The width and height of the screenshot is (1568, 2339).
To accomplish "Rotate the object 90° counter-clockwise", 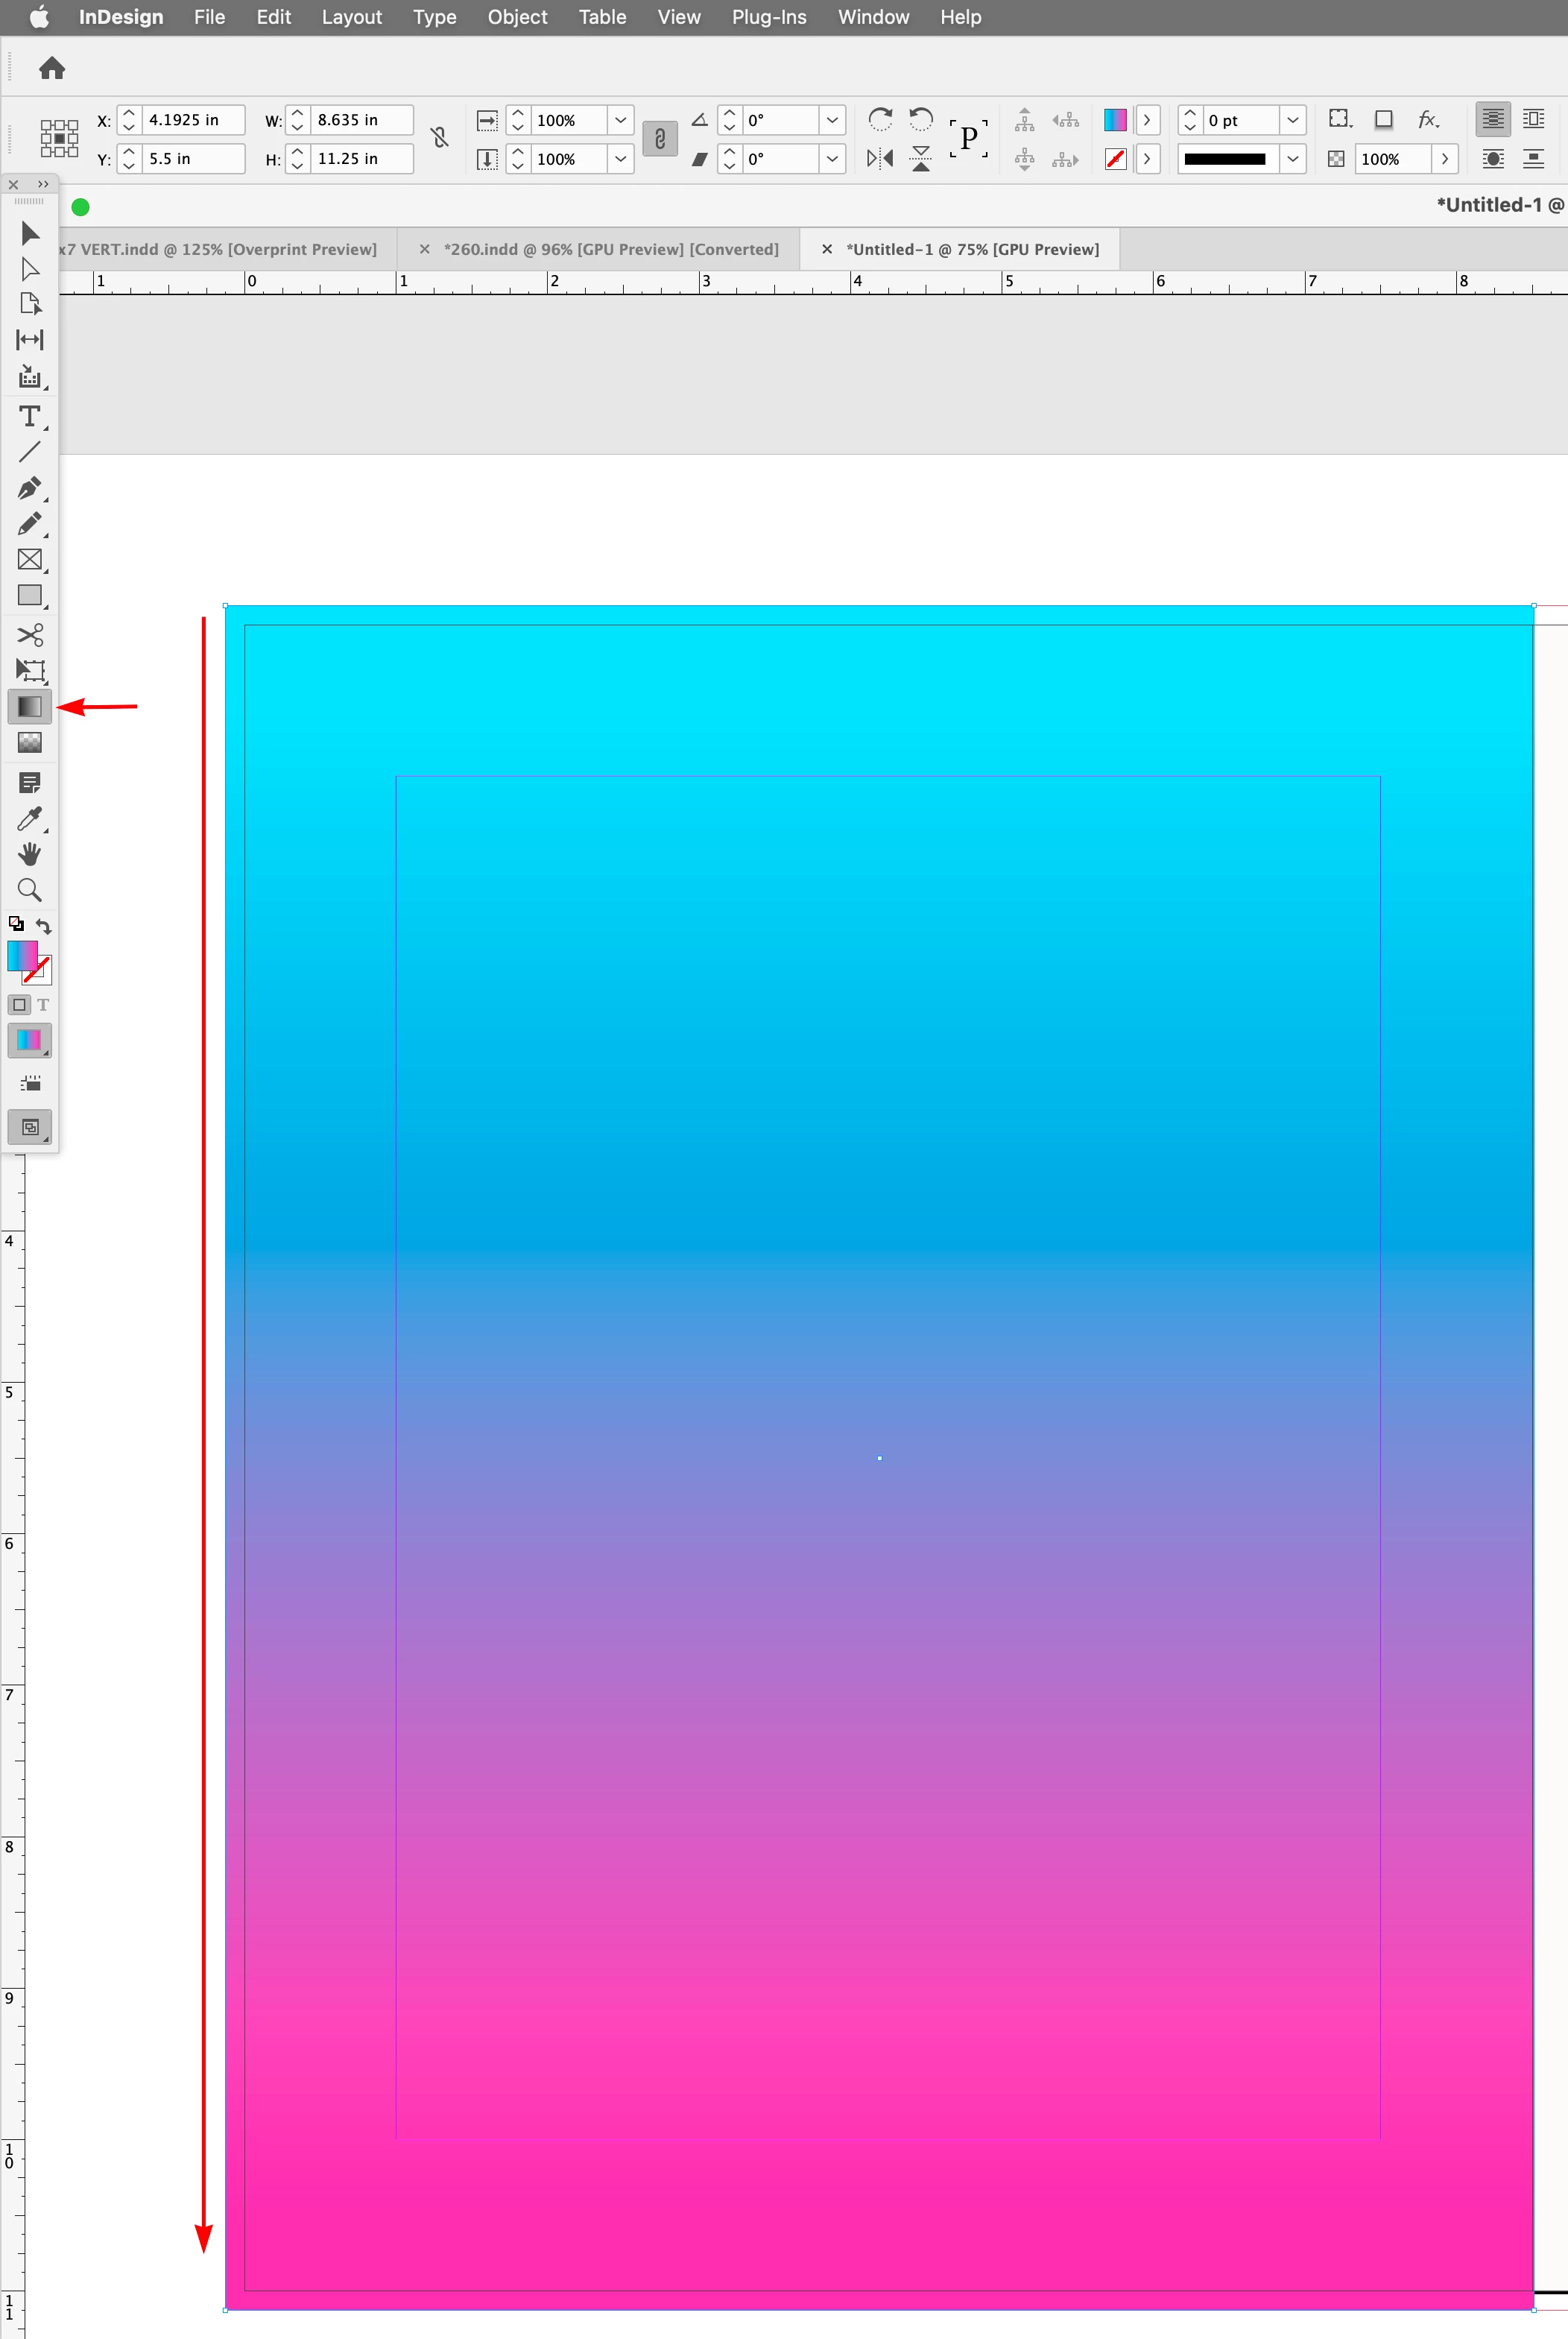I will [921, 120].
